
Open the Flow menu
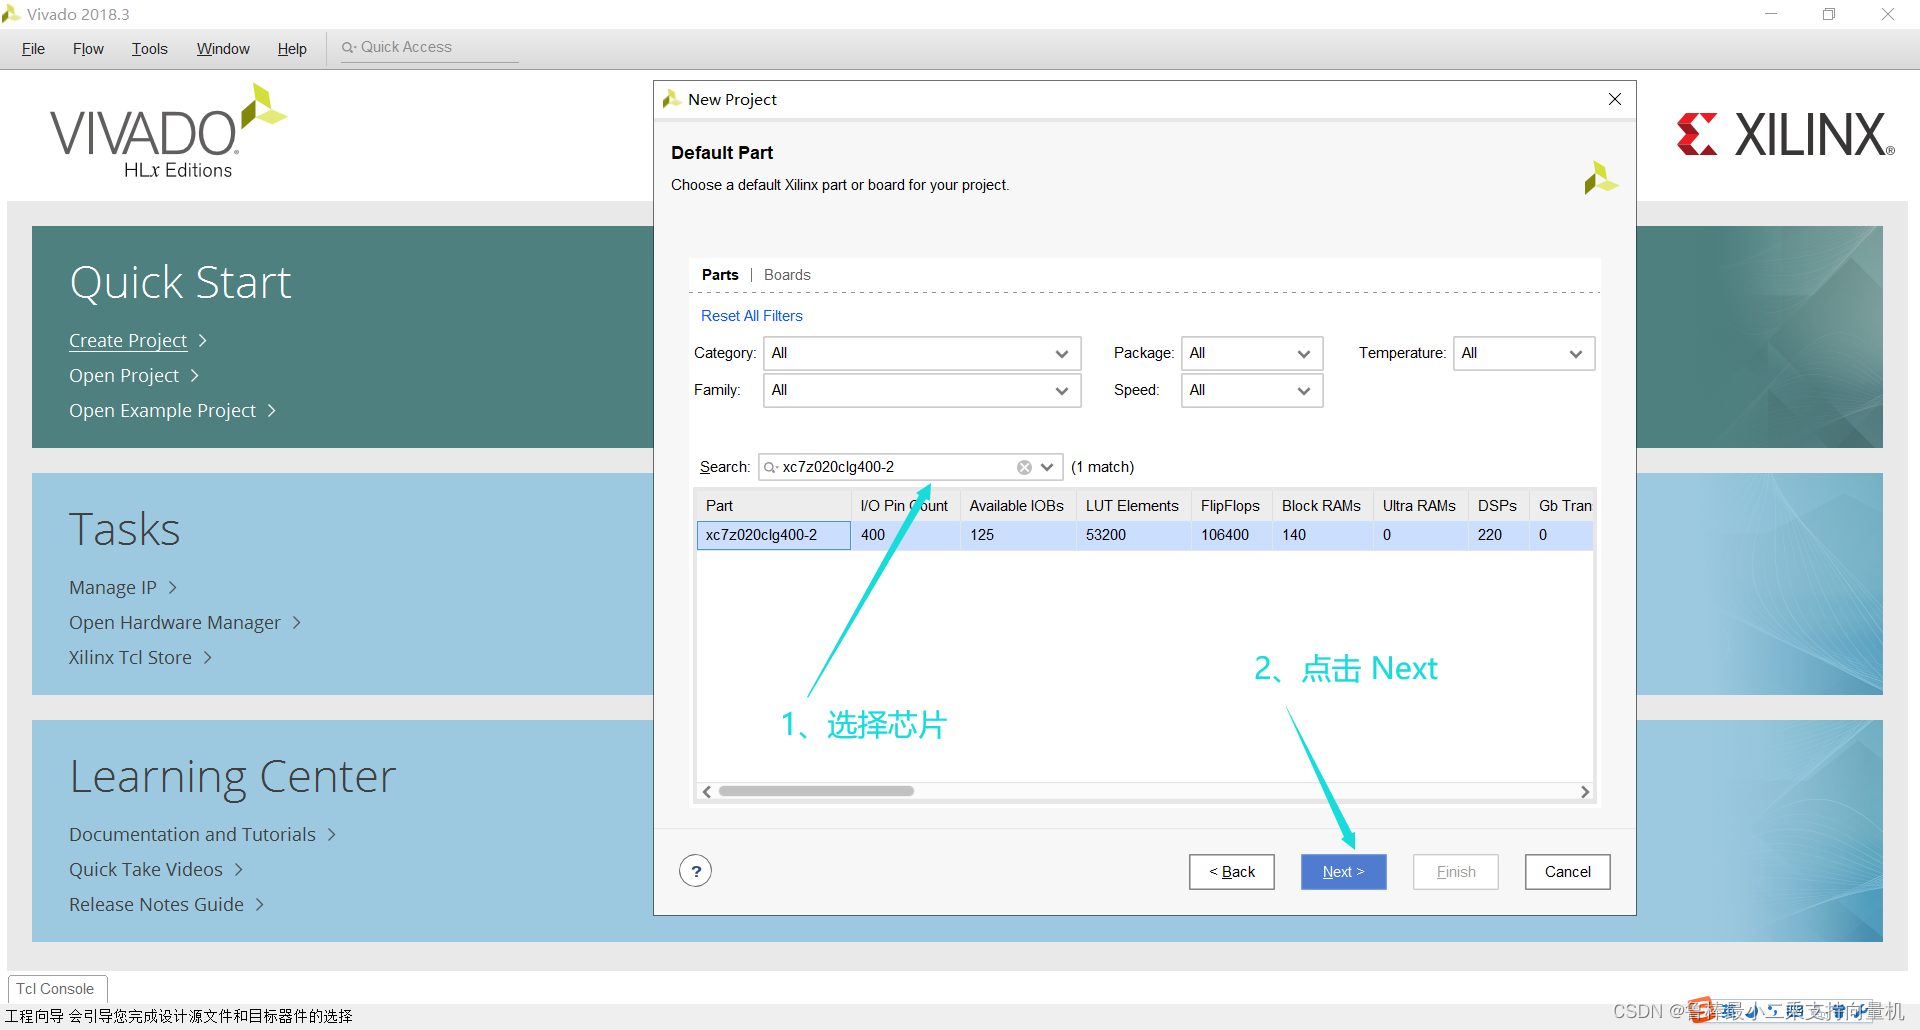coord(88,49)
